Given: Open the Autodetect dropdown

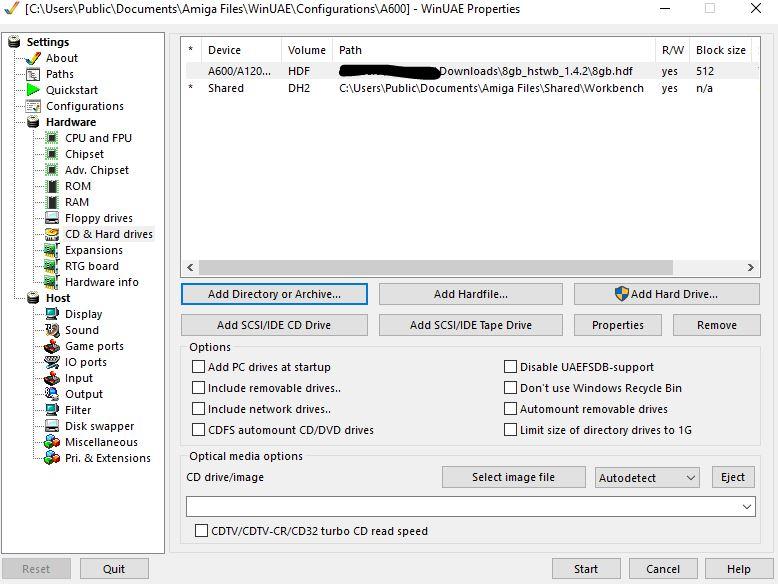Looking at the screenshot, I should point(647,478).
